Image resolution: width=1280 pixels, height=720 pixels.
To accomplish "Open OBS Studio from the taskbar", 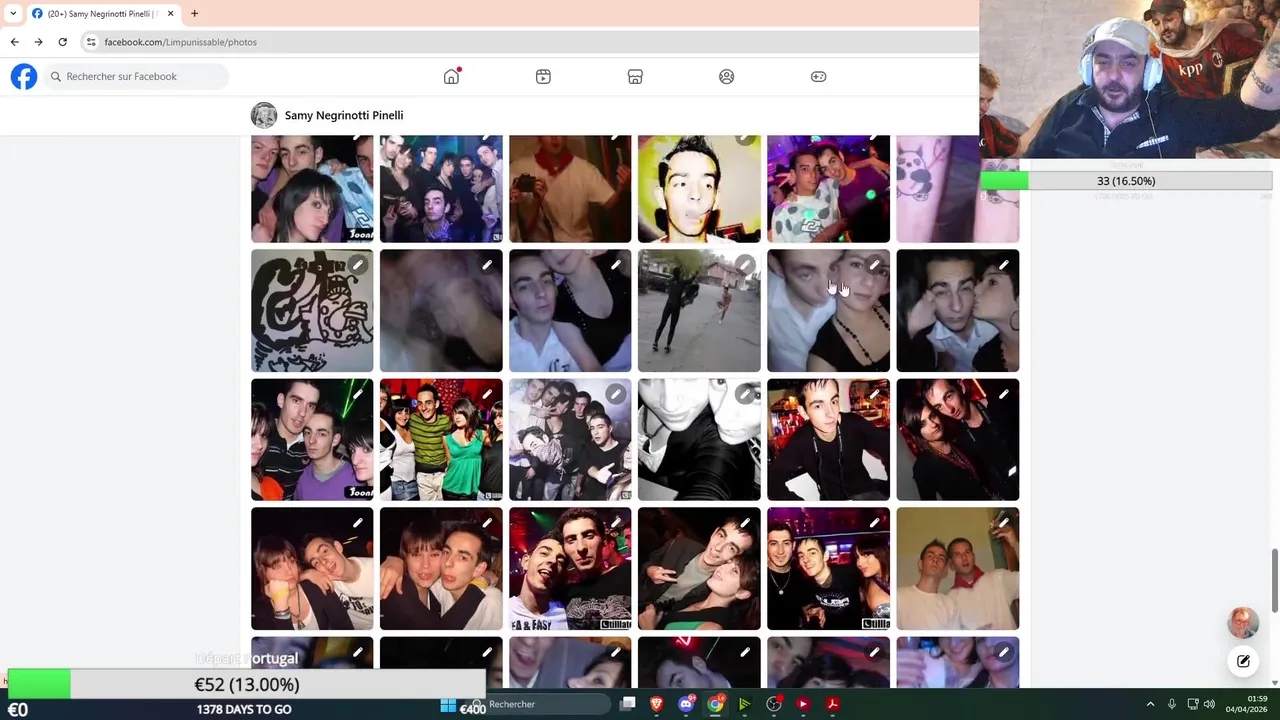I will [774, 704].
